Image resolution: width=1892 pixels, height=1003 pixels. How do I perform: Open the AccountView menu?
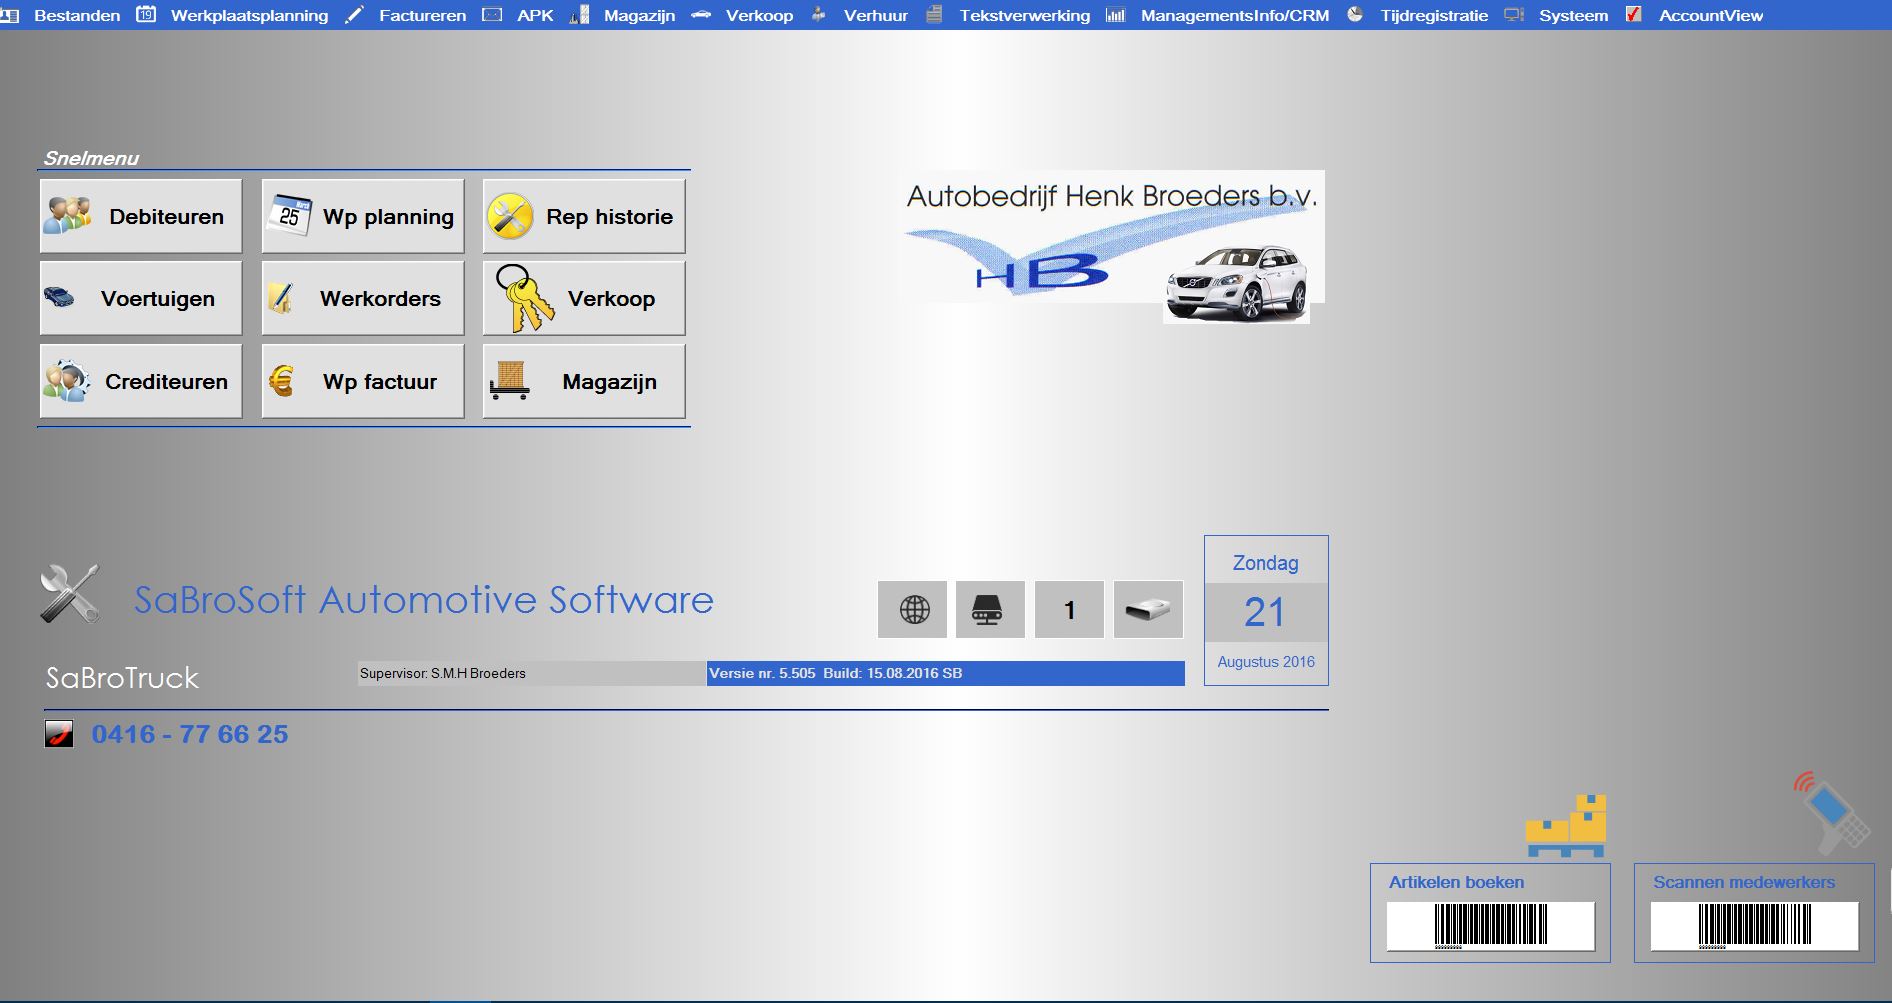(x=1710, y=15)
